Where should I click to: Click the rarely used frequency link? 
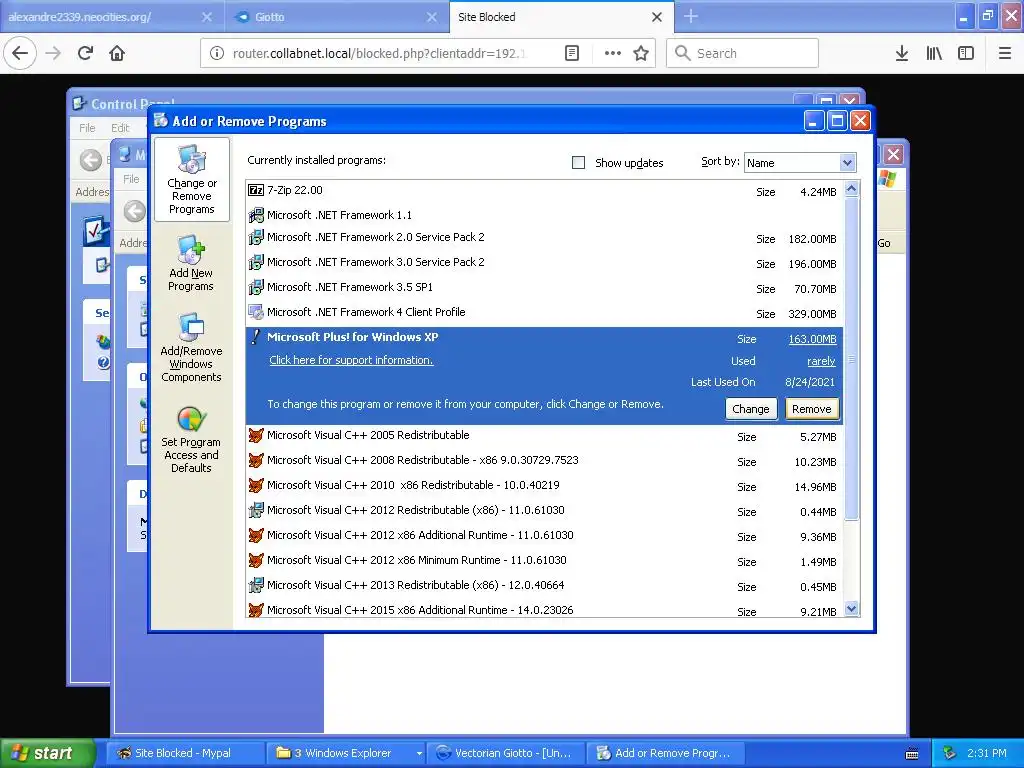[821, 361]
